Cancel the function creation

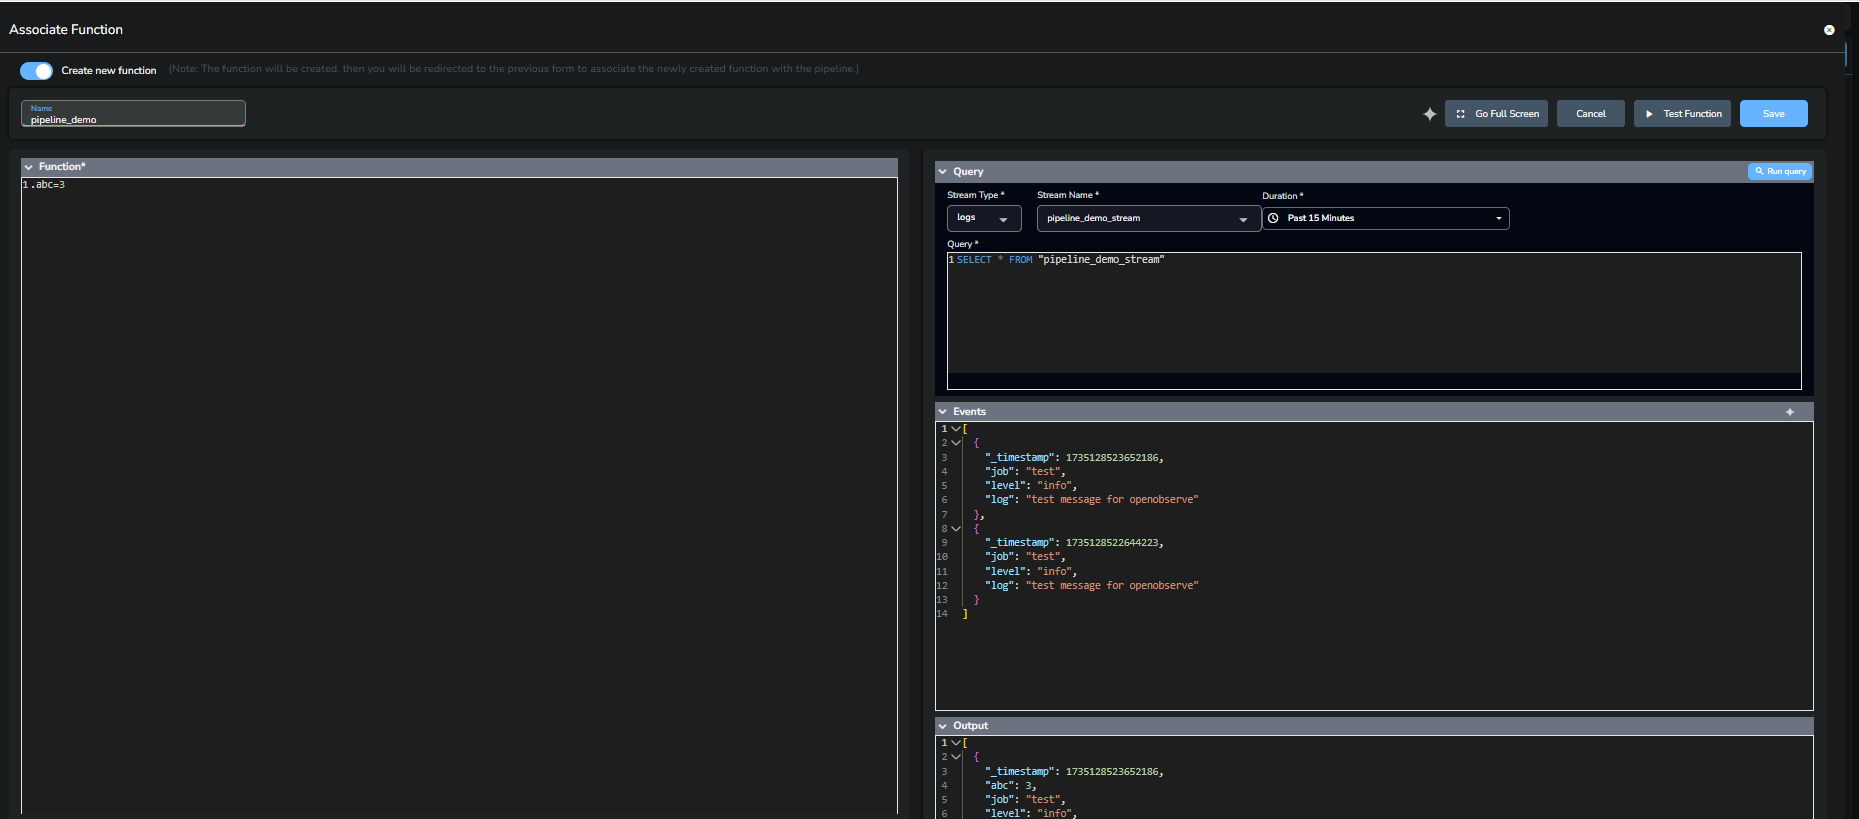(1590, 114)
